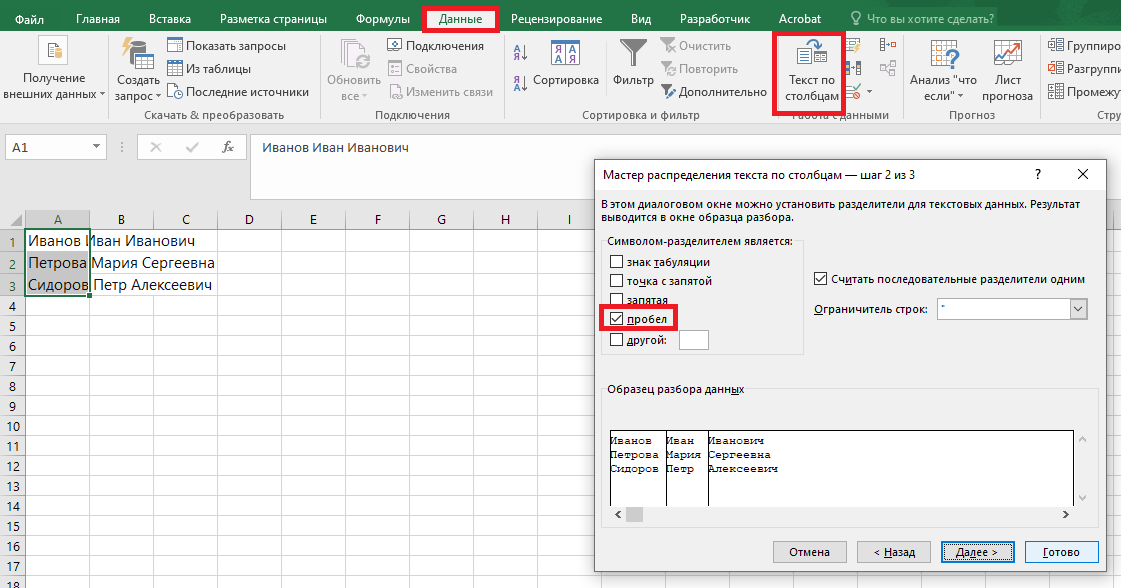Click the Назад (Back) button
Viewport: 1121px width, 588px height.
894,552
